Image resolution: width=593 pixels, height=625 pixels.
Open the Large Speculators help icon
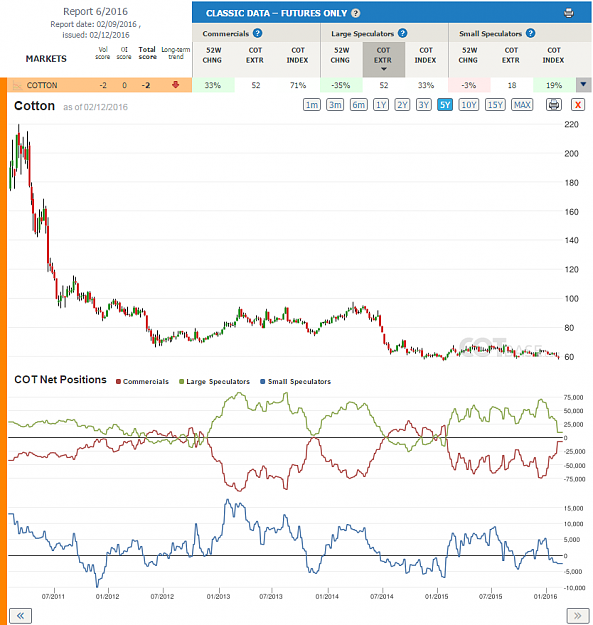coord(403,33)
